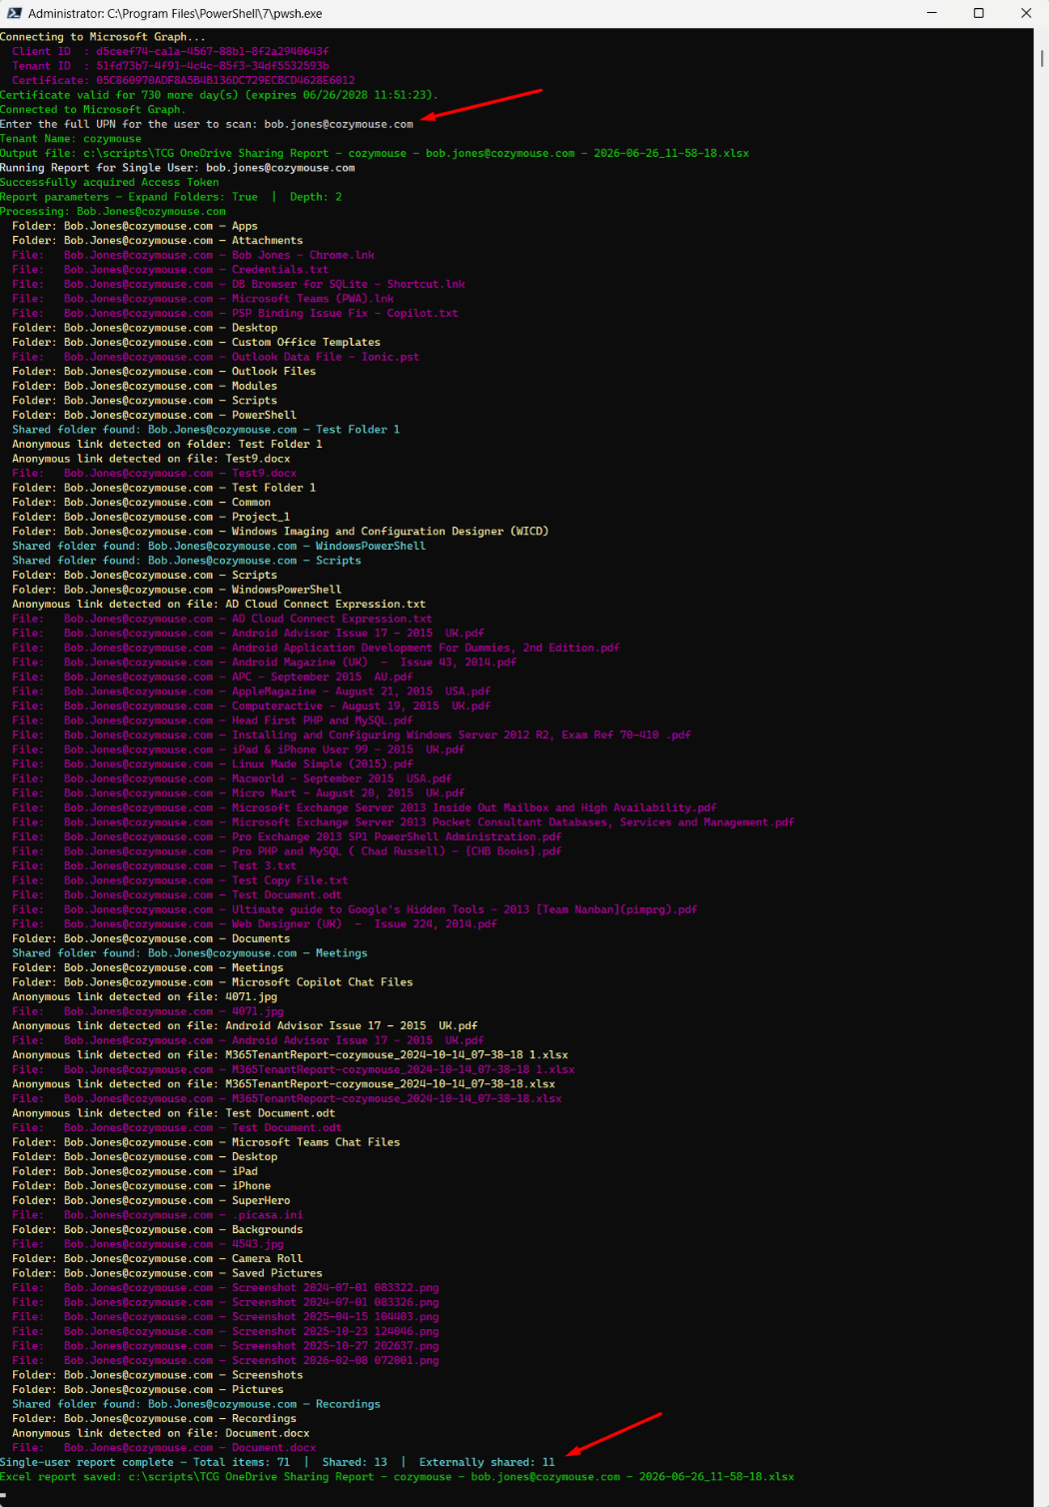Close the PowerShell console window
The height and width of the screenshot is (1507, 1049).
[x=1026, y=13]
